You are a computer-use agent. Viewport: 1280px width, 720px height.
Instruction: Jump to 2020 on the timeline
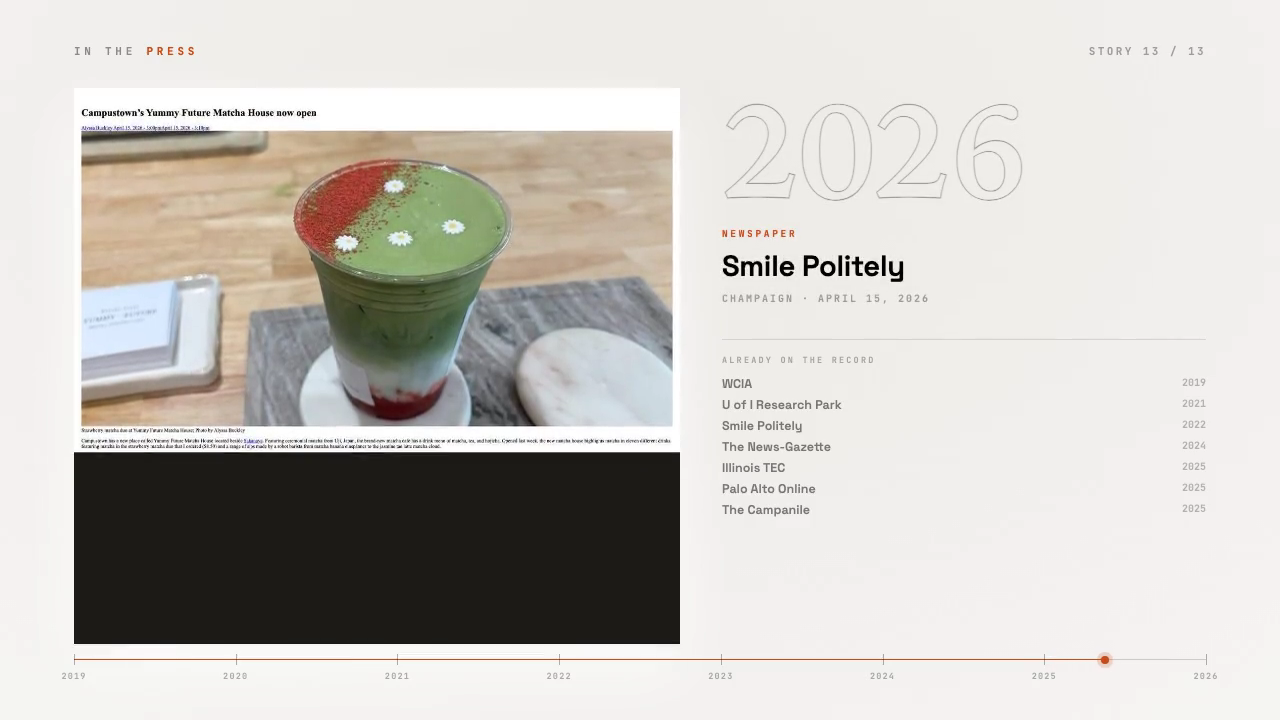pos(236,676)
